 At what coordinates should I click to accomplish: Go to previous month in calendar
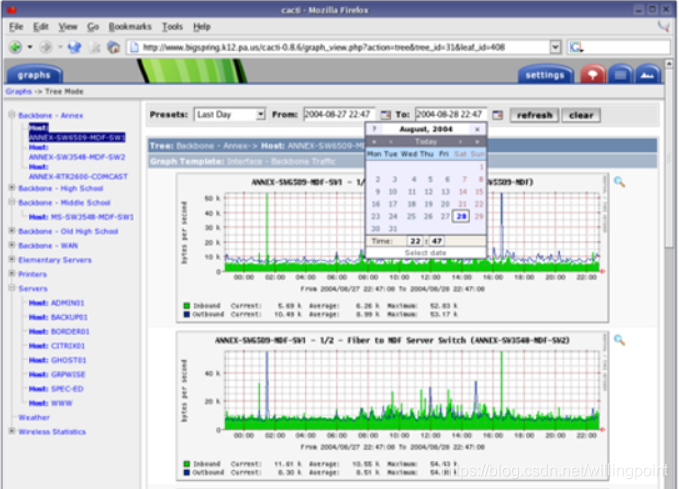391,142
